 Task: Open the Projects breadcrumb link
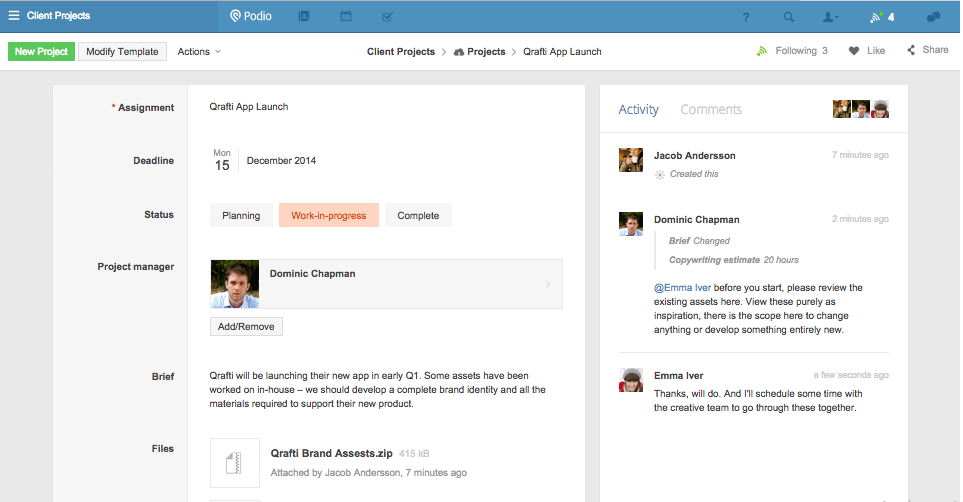click(x=486, y=52)
